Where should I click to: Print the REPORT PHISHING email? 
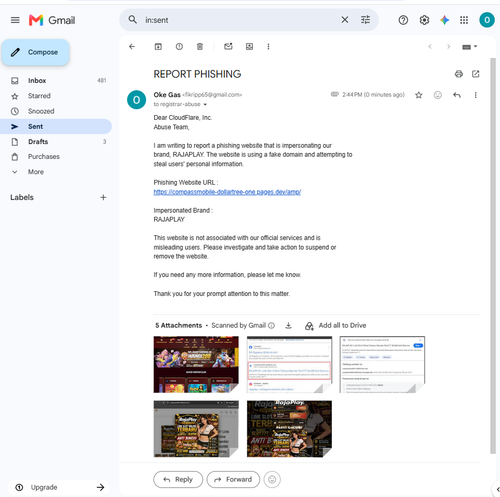click(x=459, y=74)
